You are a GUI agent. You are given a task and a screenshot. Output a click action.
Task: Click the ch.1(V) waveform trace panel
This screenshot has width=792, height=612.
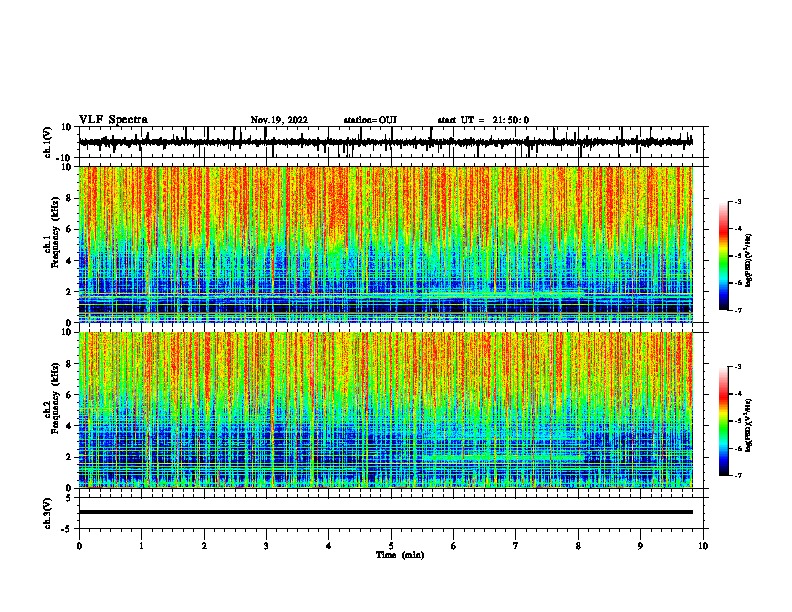pos(391,142)
